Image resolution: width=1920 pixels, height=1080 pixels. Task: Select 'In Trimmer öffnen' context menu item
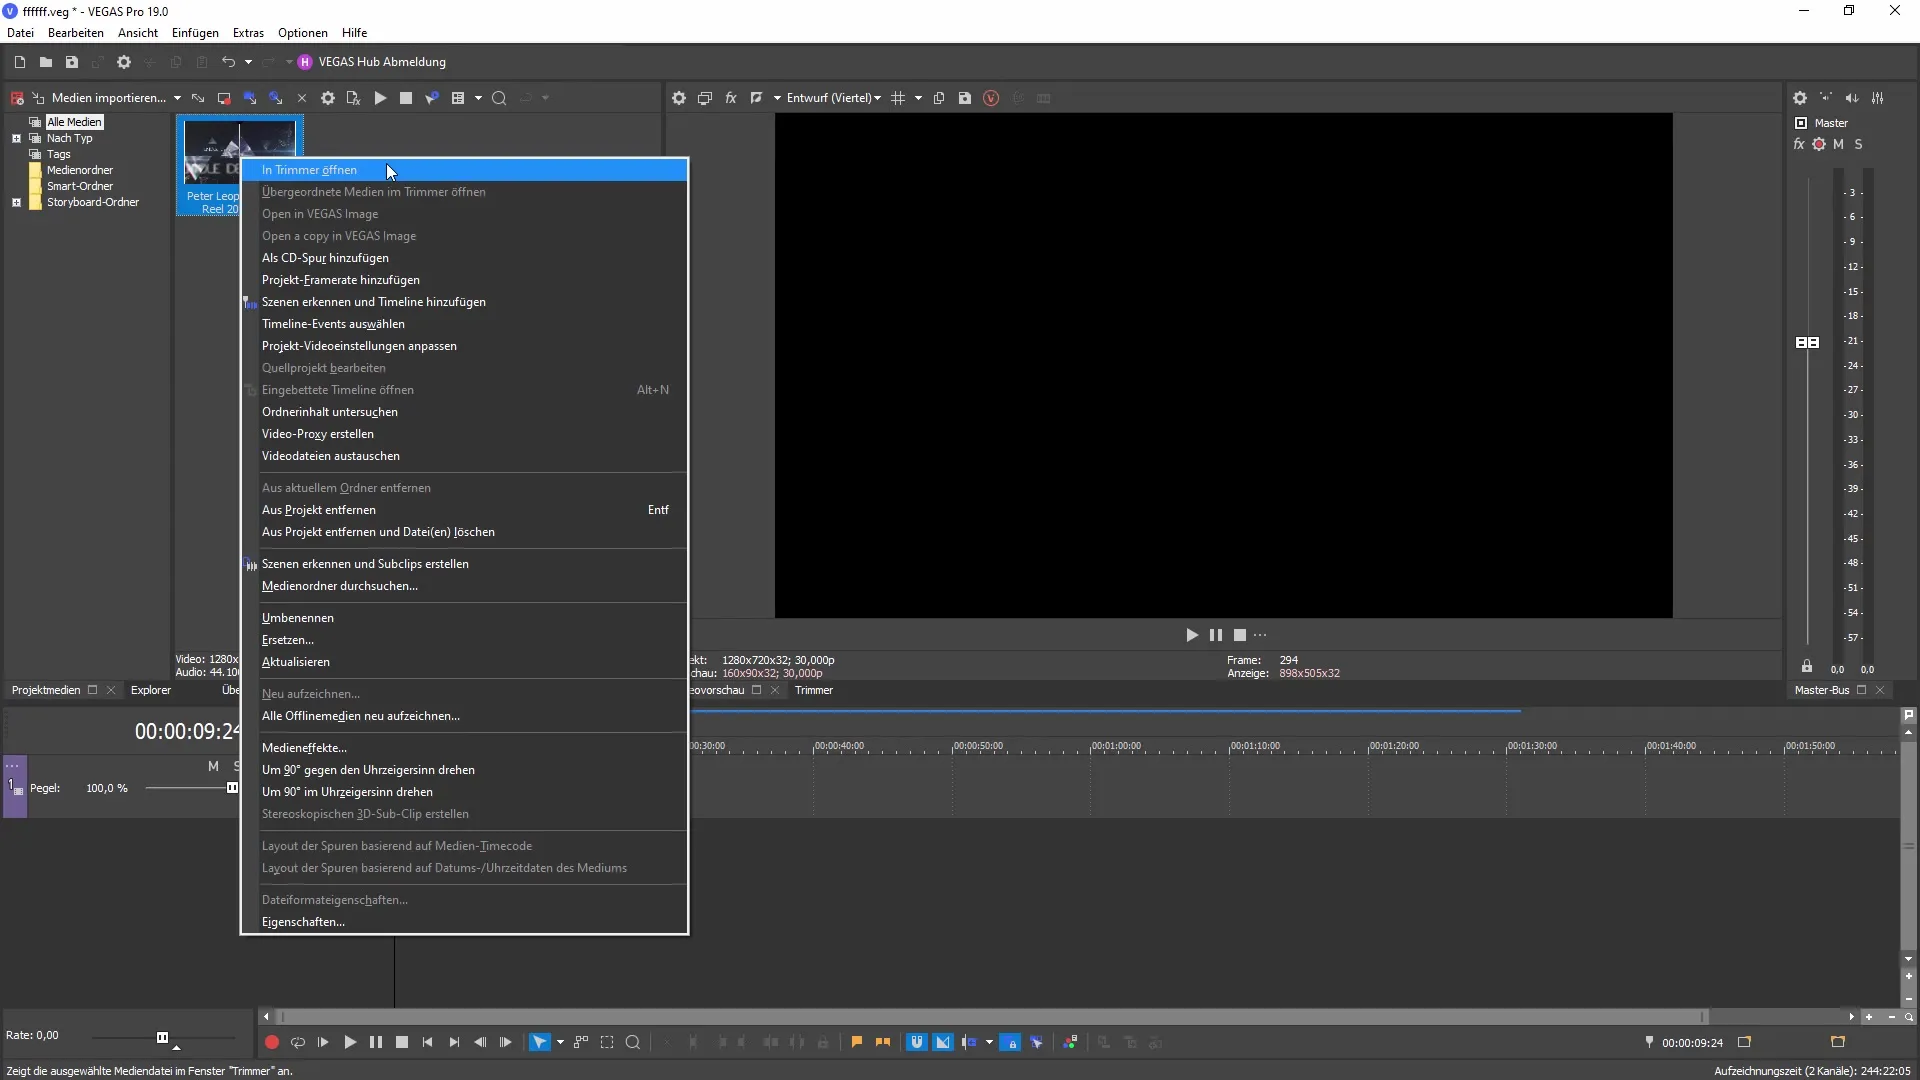(309, 169)
